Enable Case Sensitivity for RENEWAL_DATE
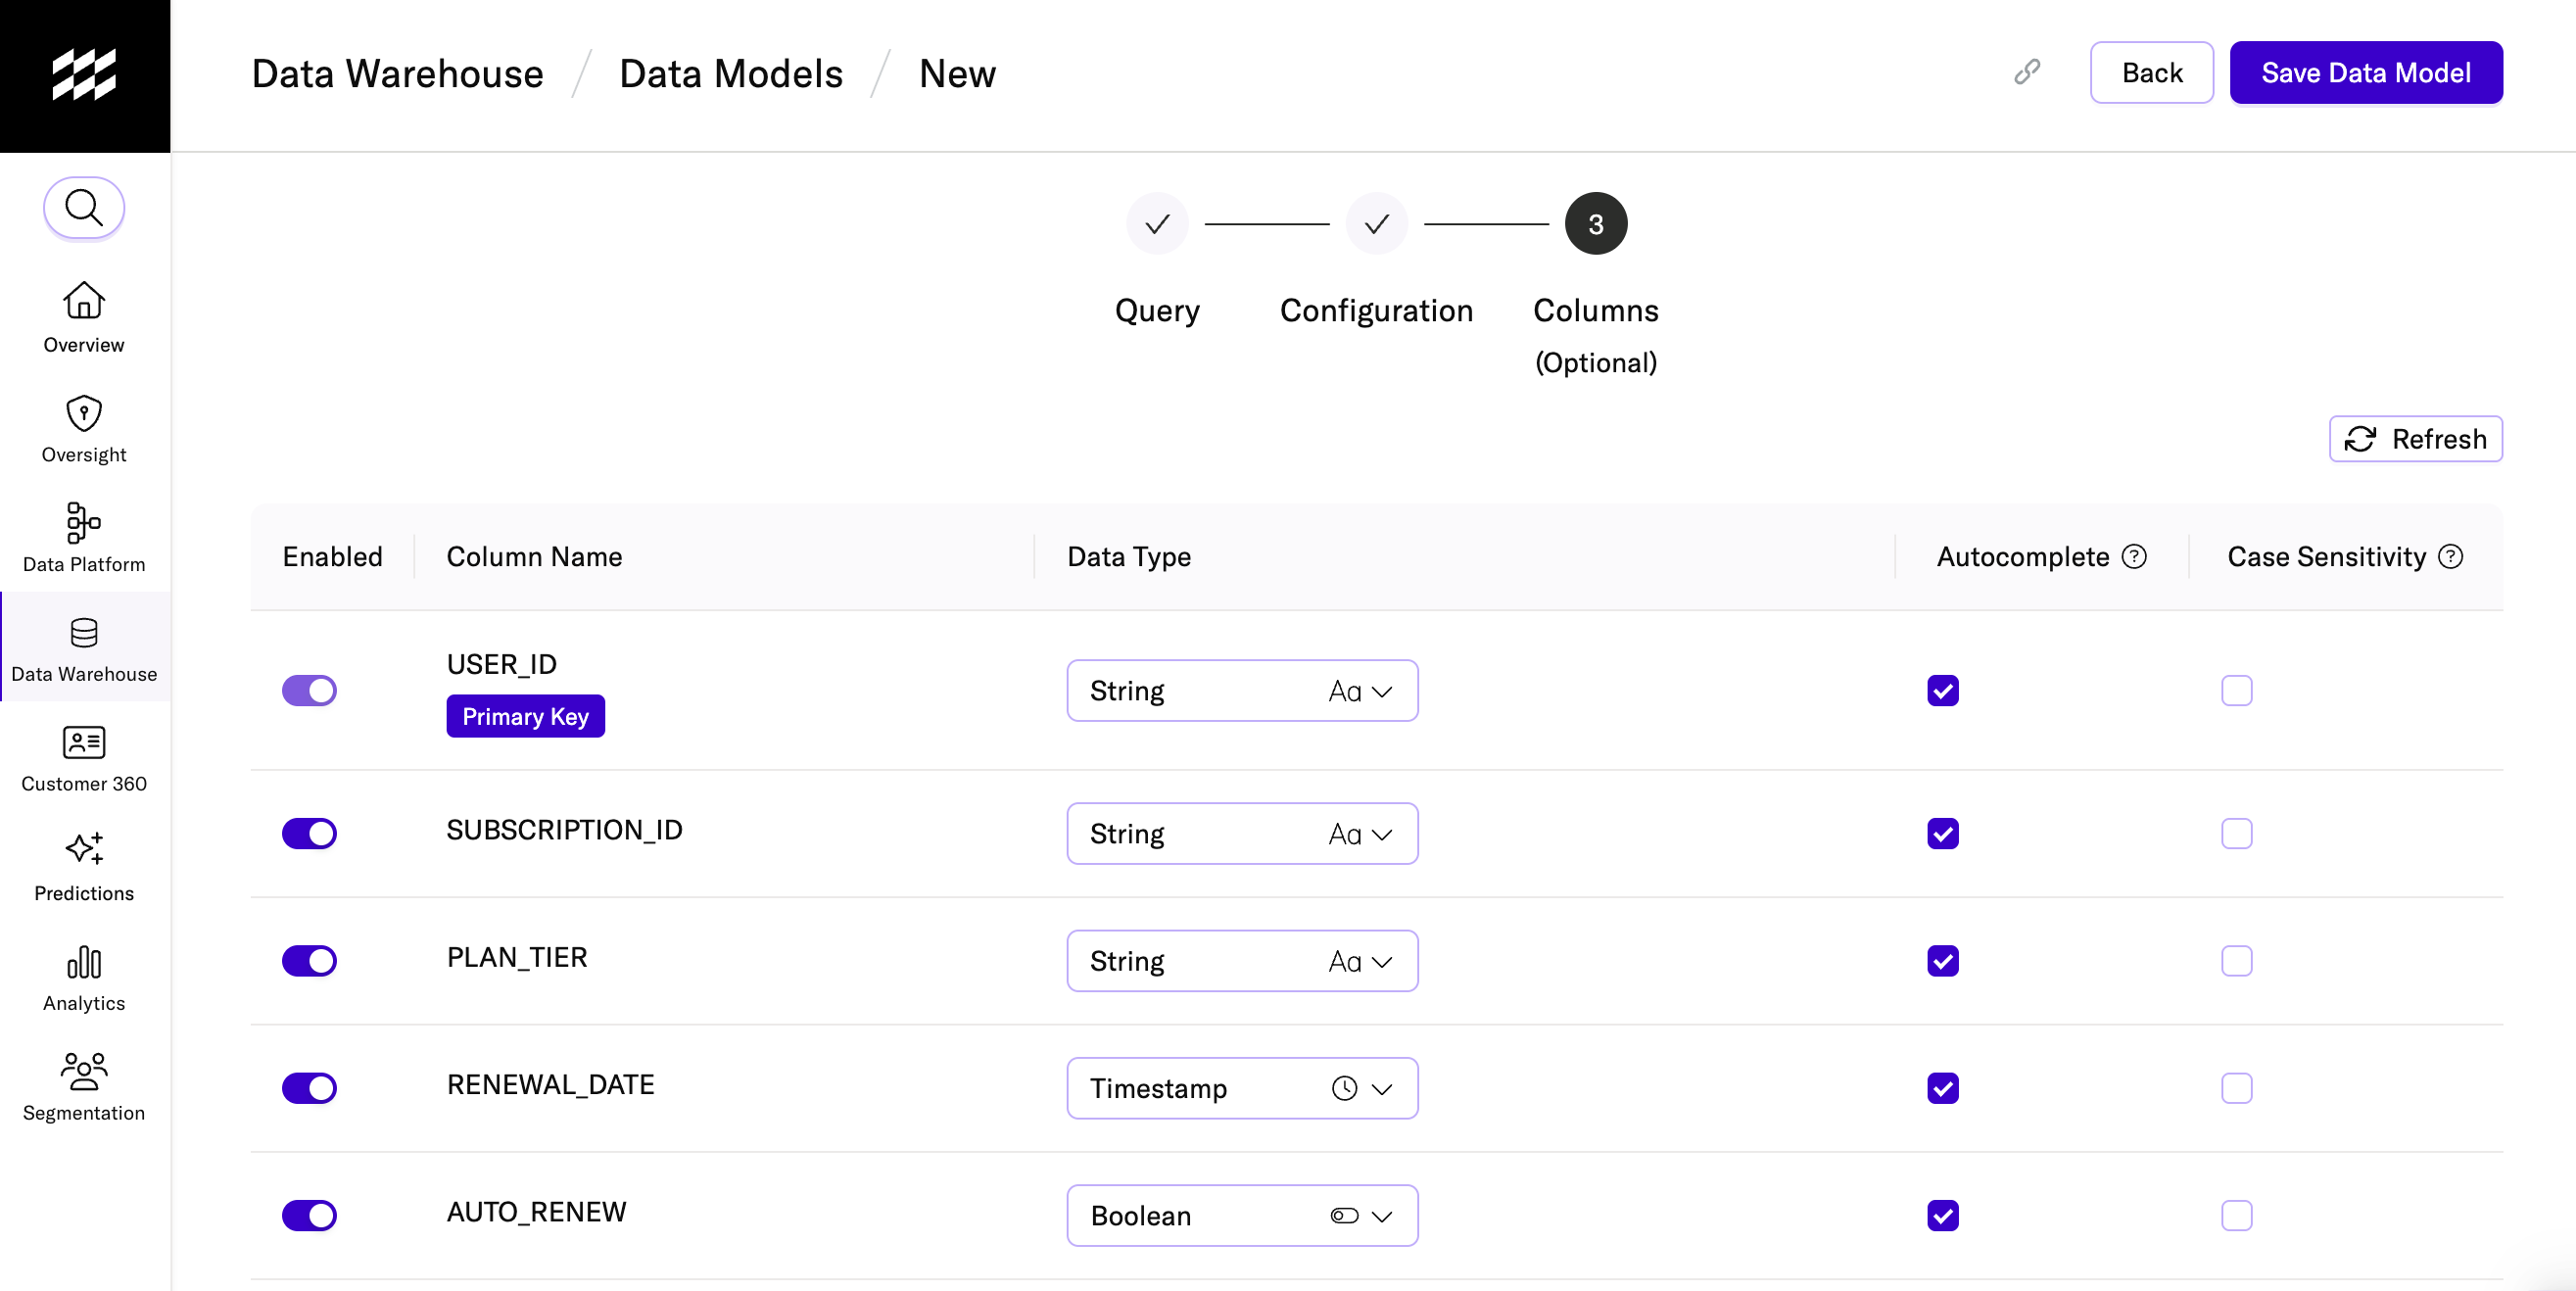The width and height of the screenshot is (2576, 1291). (x=2236, y=1088)
